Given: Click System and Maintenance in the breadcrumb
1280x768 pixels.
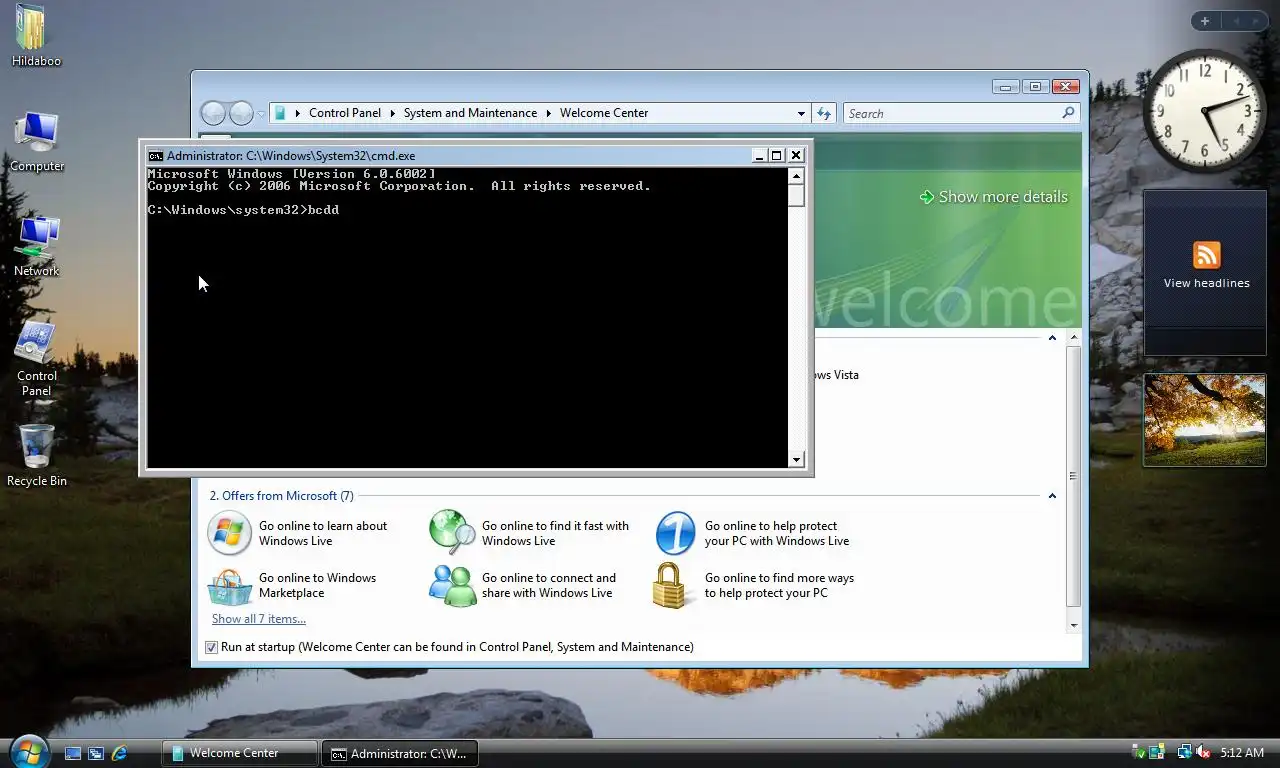Looking at the screenshot, I should click(x=470, y=113).
